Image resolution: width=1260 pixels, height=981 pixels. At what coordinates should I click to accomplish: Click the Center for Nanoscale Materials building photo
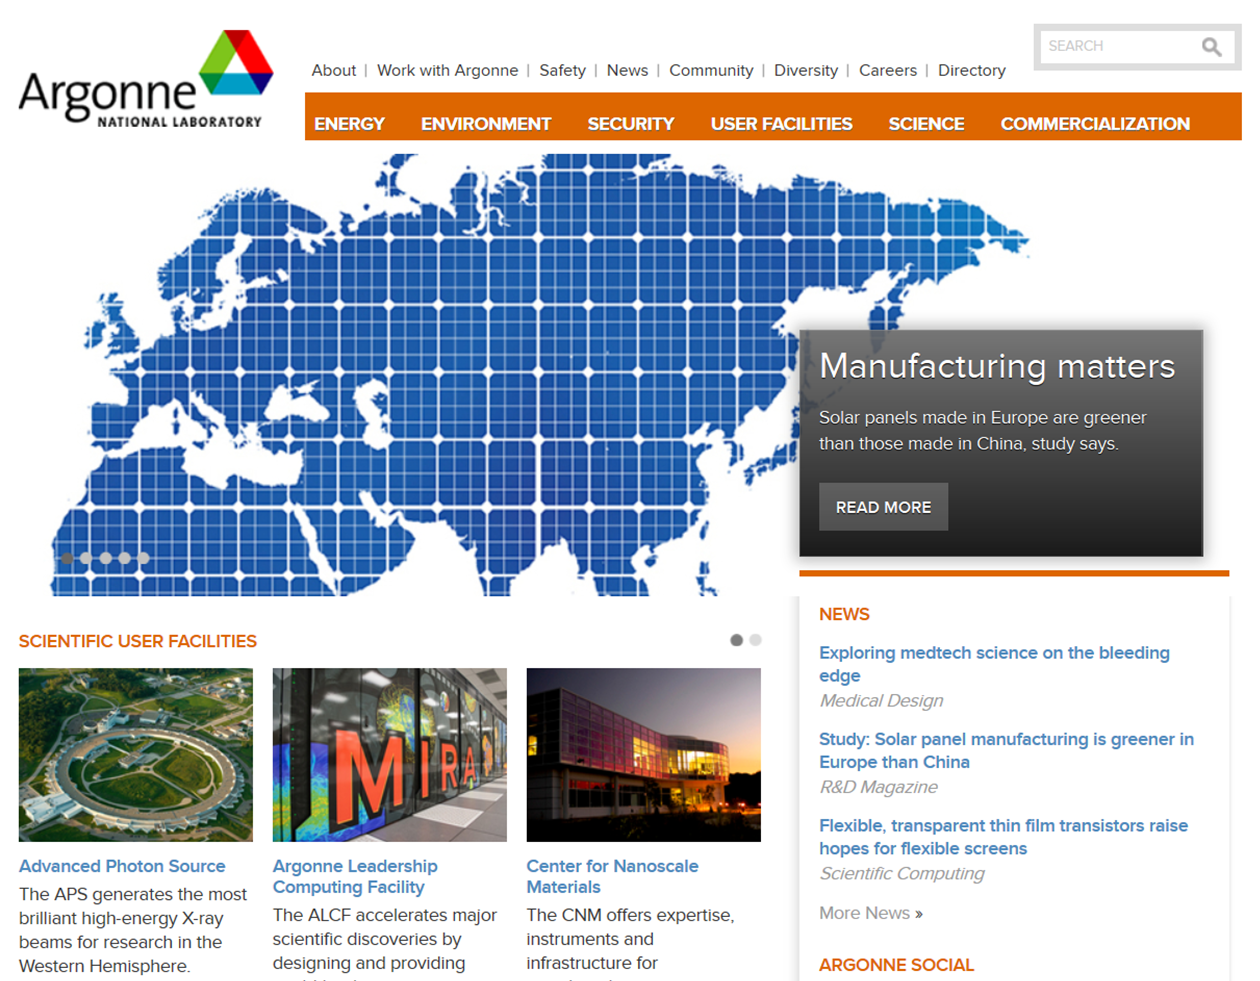point(644,755)
